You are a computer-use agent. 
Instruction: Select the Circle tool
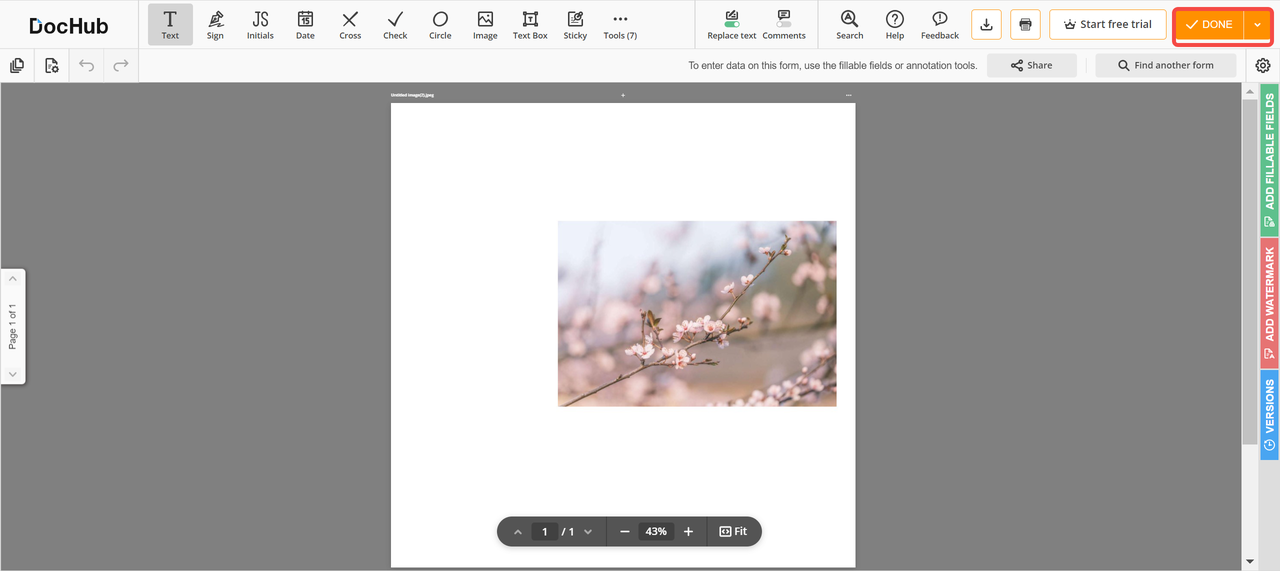440,24
